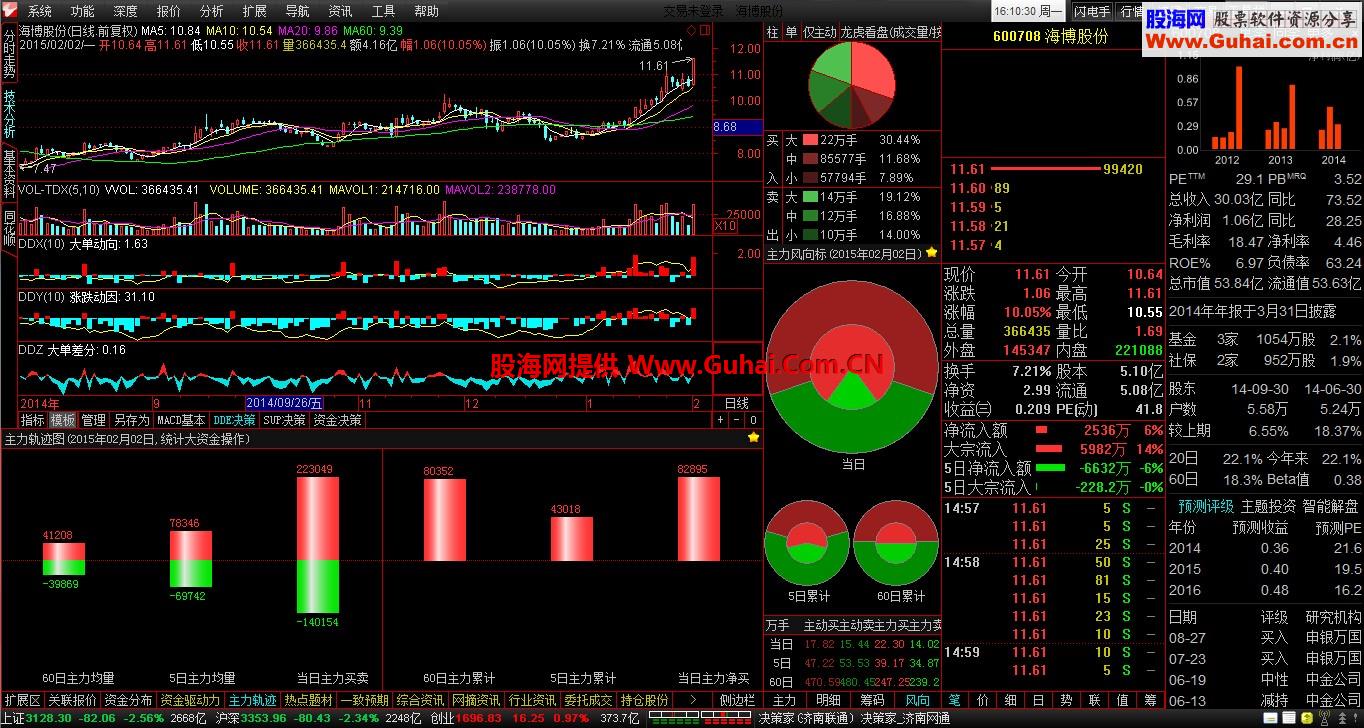Click the 单 button above pie chart
Viewport: 1364px width, 728px height.
[791, 33]
